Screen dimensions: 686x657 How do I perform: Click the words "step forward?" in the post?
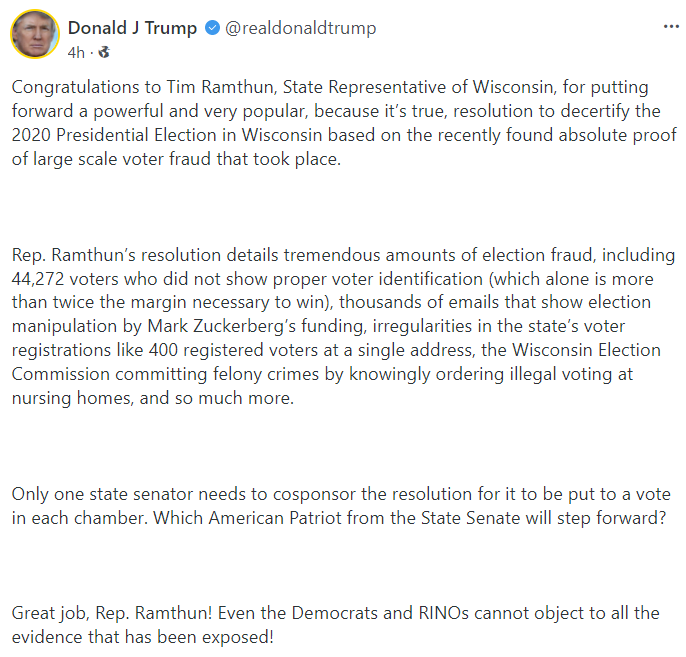point(614,518)
